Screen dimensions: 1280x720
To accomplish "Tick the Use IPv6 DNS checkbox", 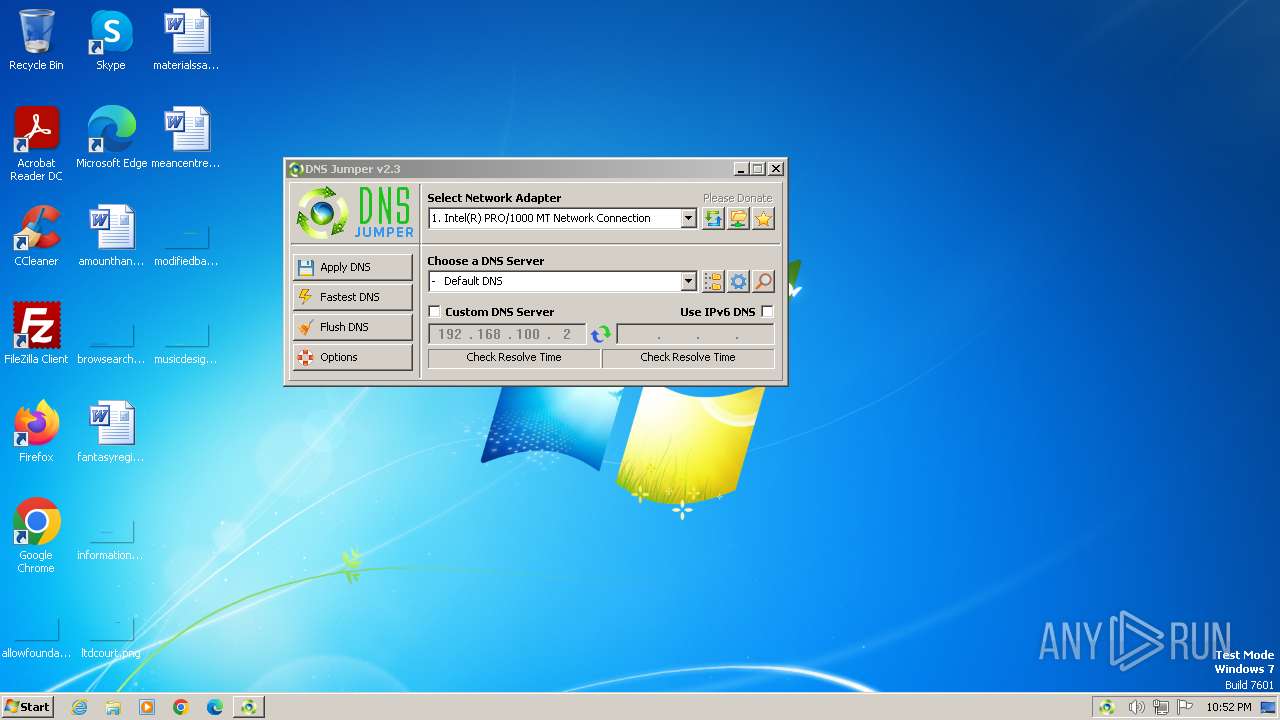I will pyautogui.click(x=767, y=312).
